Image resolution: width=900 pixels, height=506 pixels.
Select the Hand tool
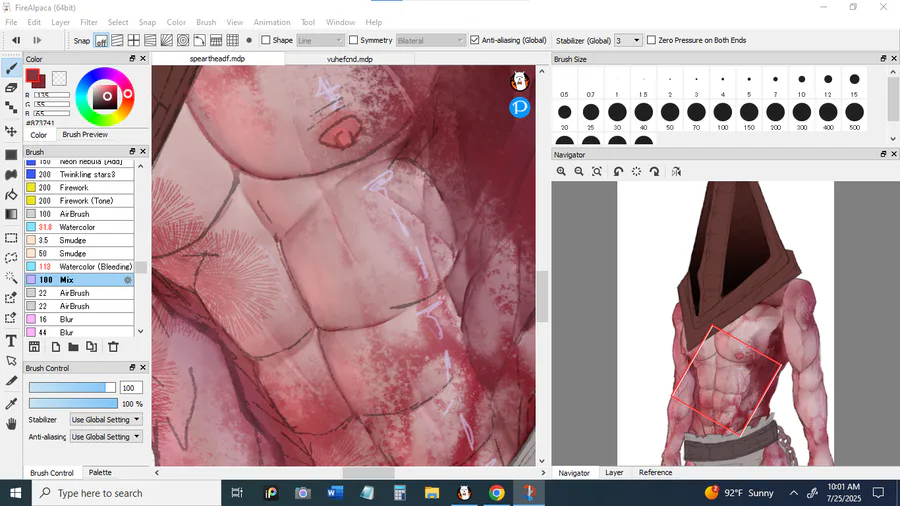pos(11,424)
